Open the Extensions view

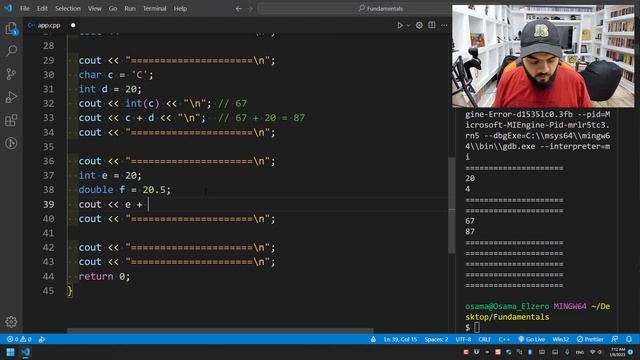click(11, 120)
